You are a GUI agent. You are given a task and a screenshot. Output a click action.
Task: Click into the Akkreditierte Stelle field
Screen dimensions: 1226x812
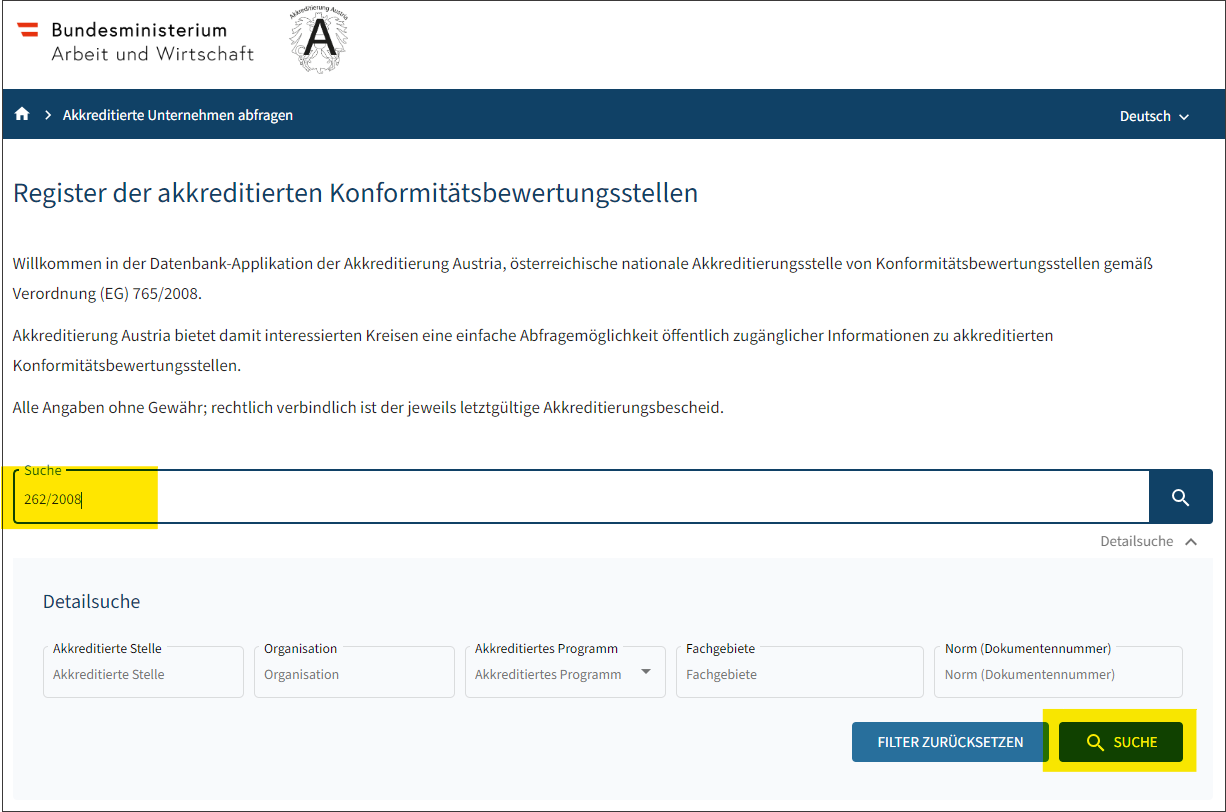click(143, 674)
